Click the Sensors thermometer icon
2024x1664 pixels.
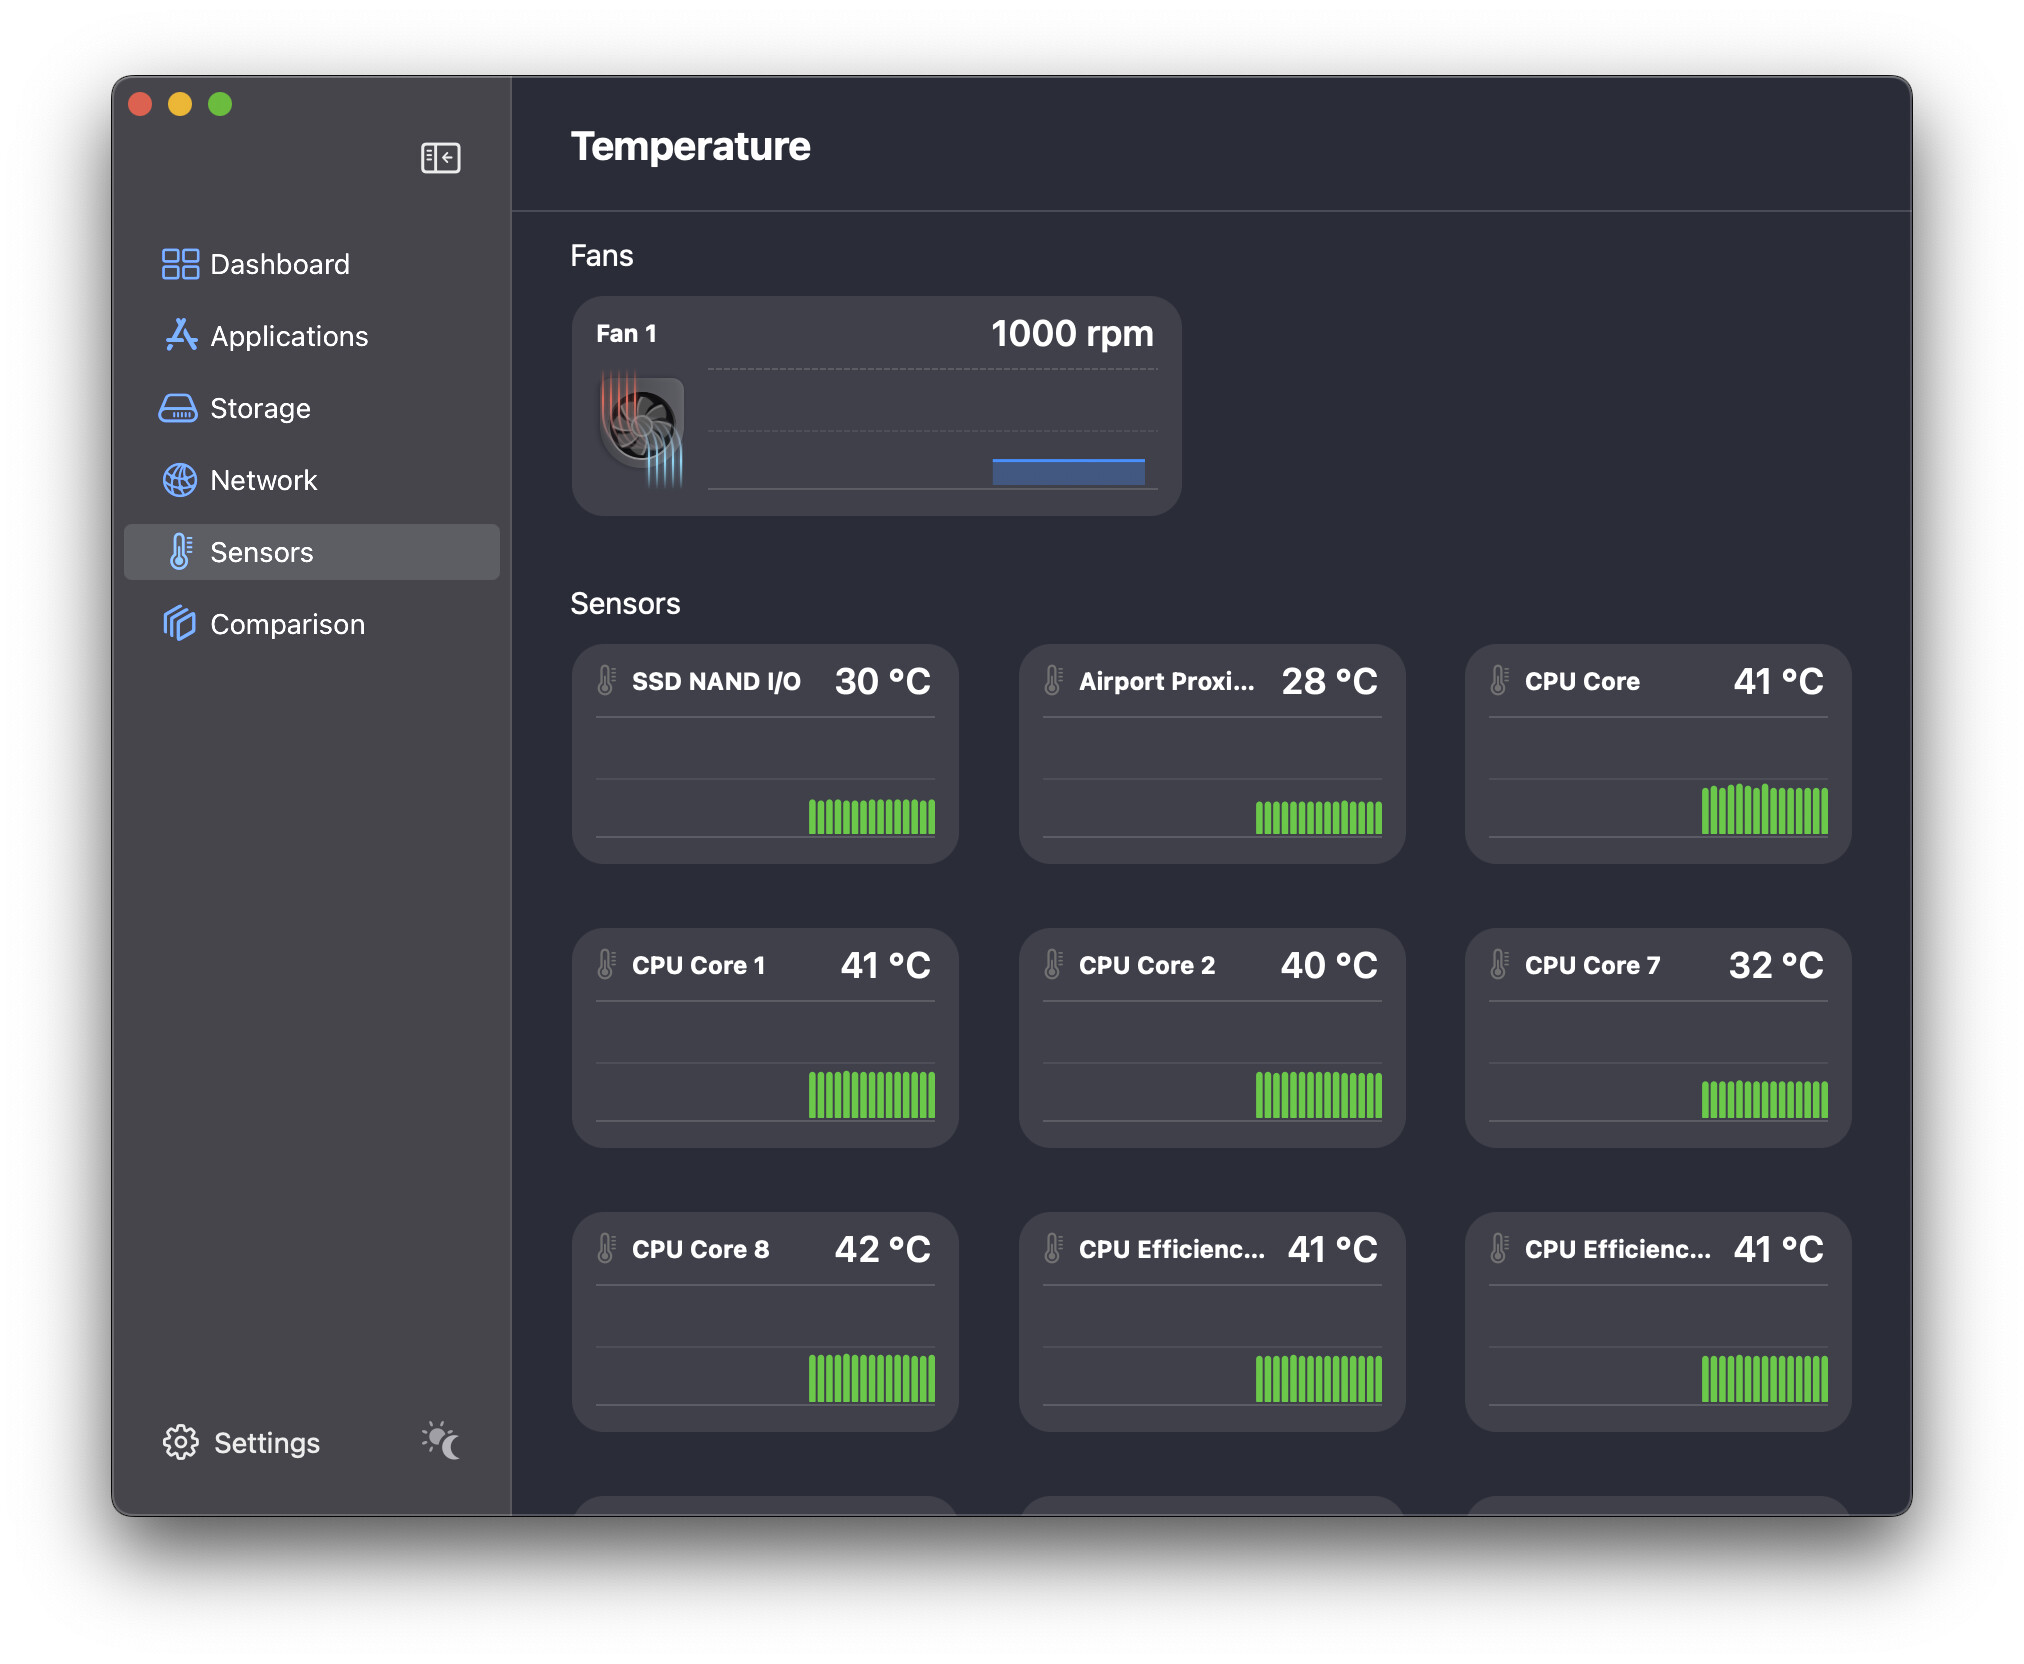(180, 552)
